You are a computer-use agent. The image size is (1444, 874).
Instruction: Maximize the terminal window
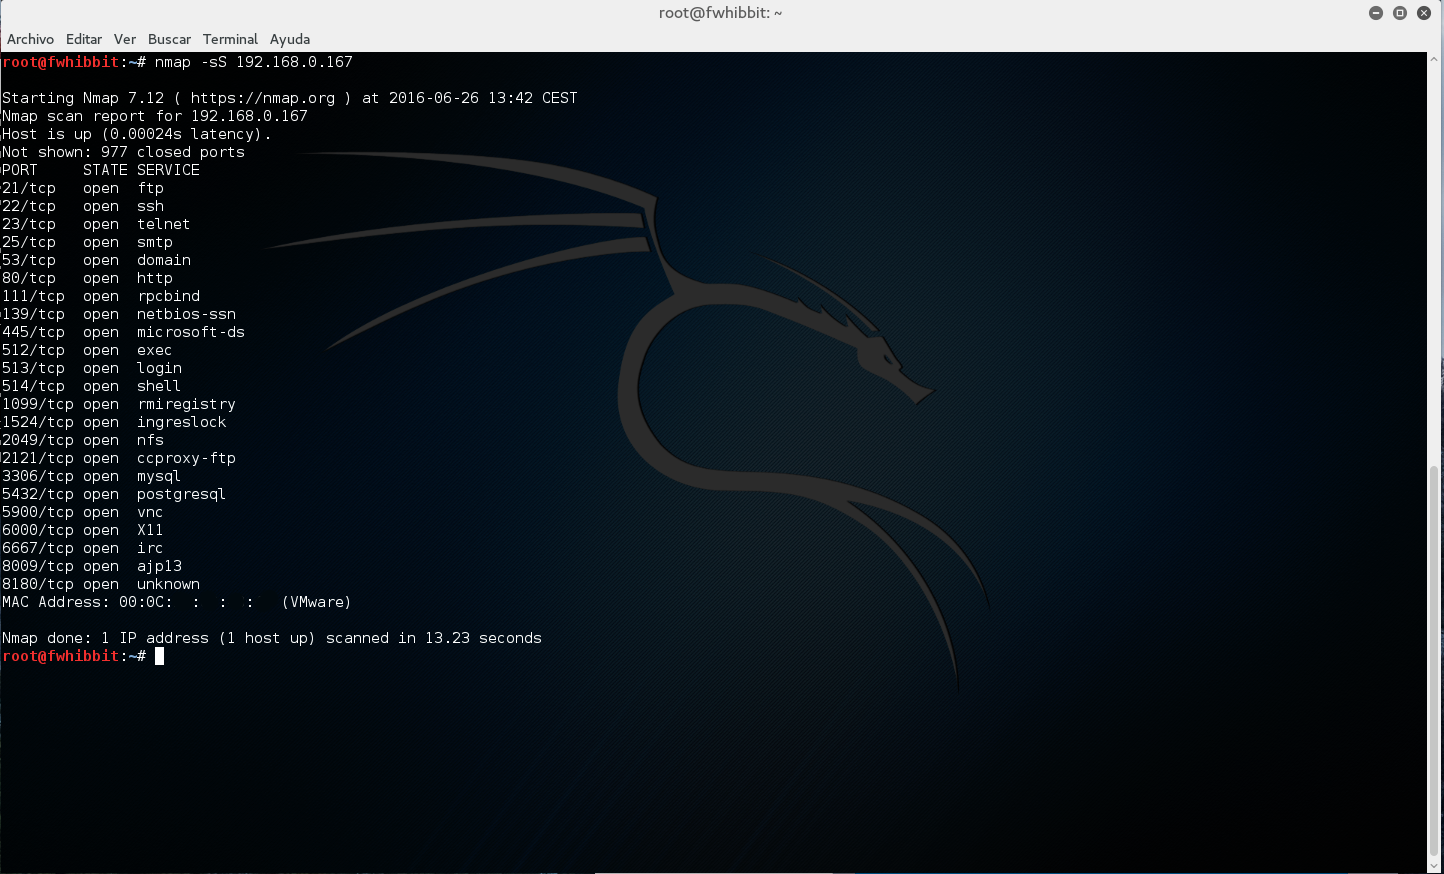pos(1400,13)
